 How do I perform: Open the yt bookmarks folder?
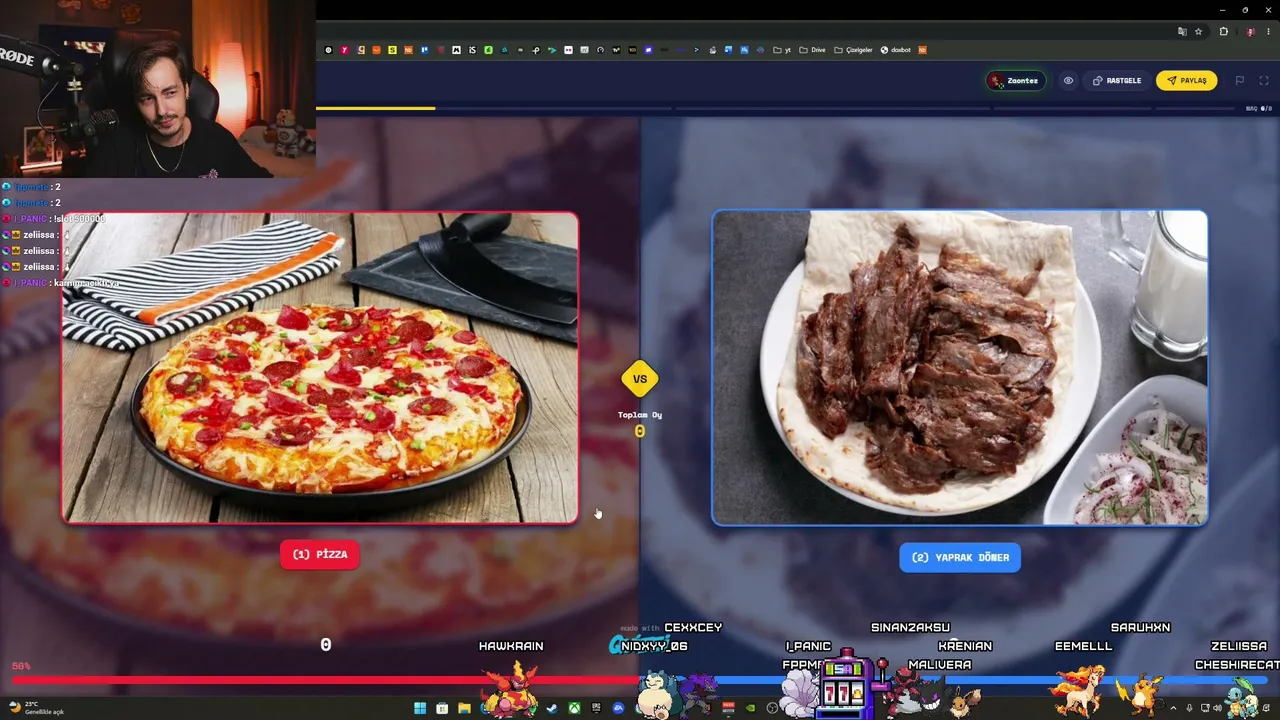click(x=782, y=50)
